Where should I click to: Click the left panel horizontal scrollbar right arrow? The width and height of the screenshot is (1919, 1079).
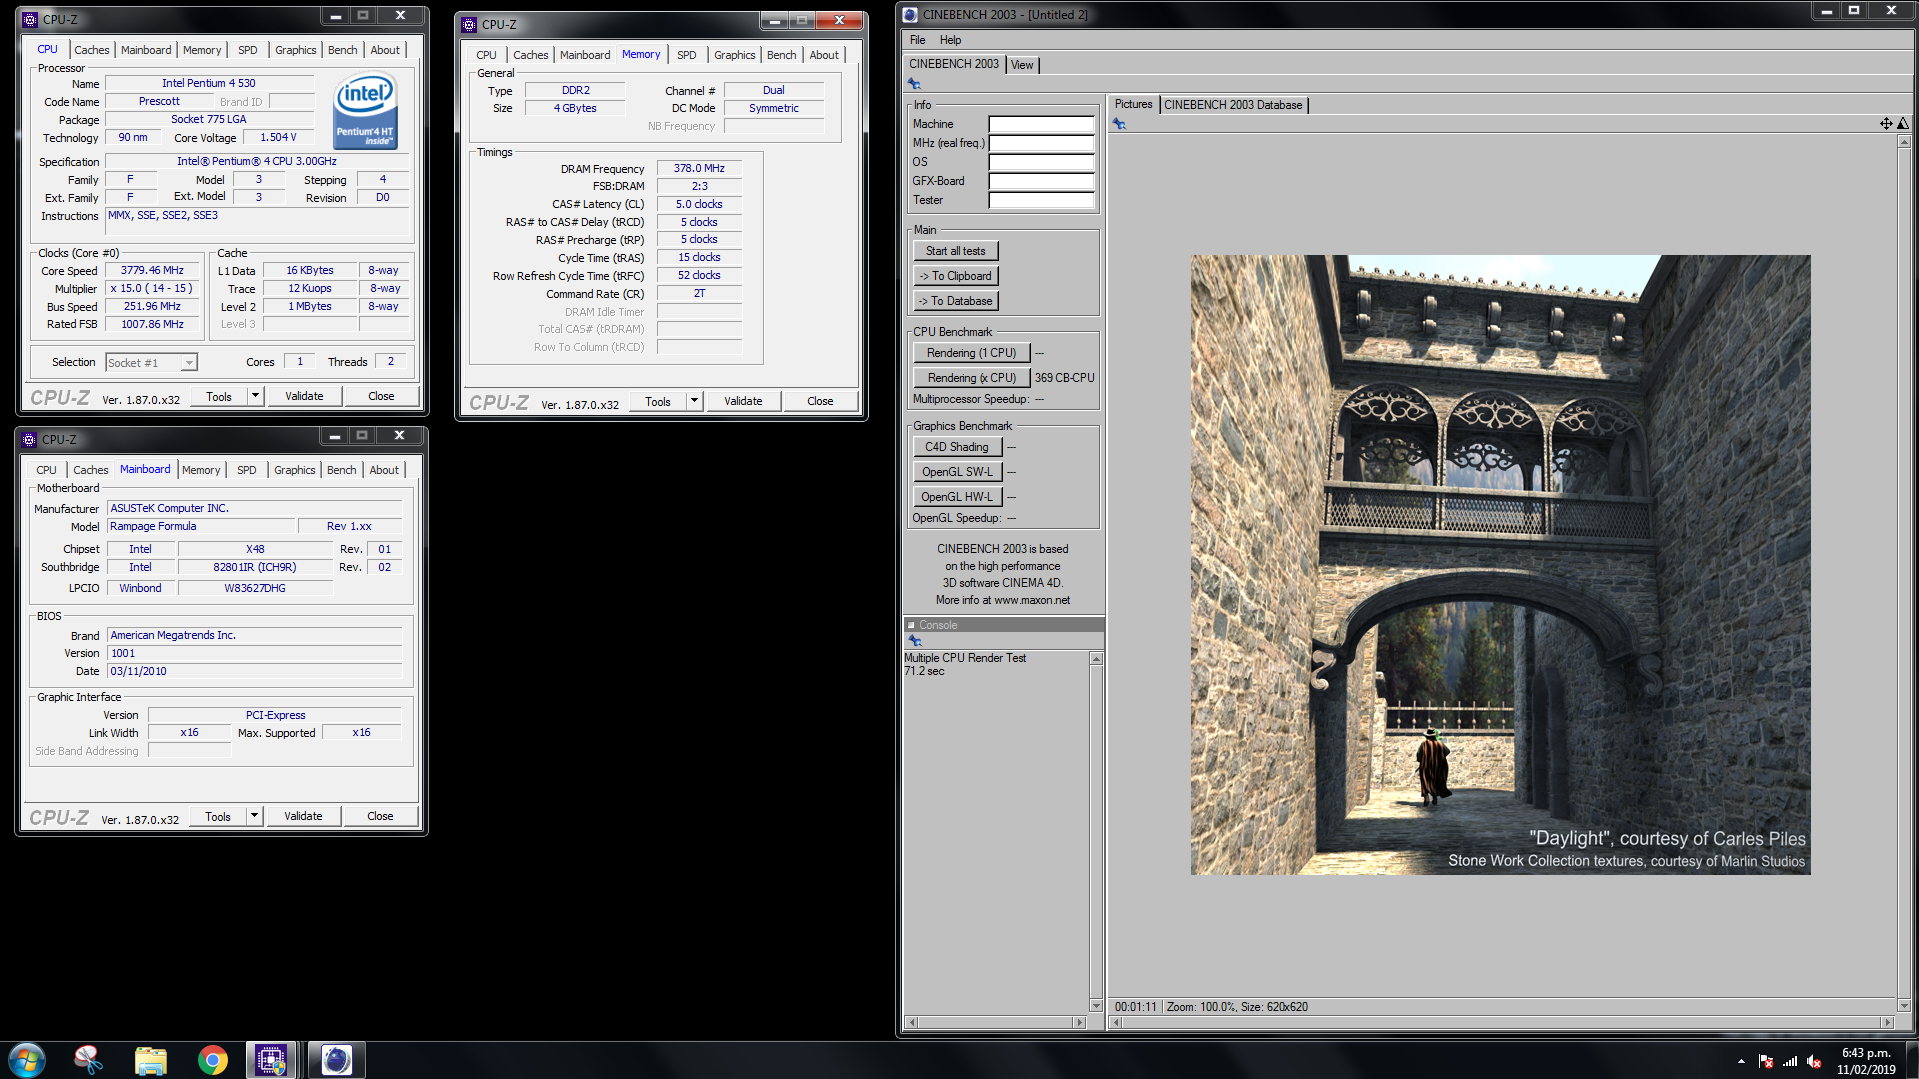tap(1079, 1022)
